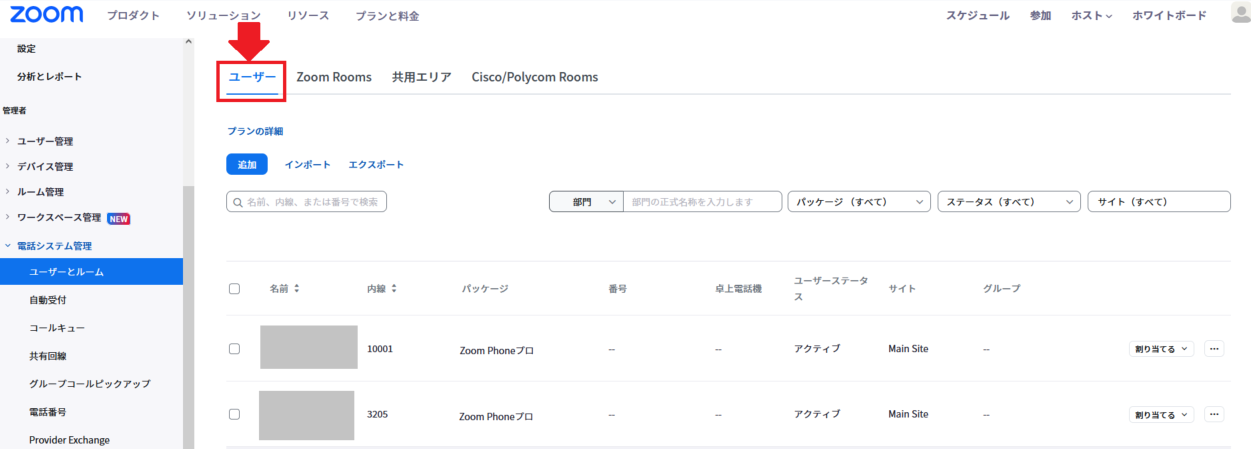Switch to the Zoom Rooms tab

click(334, 77)
